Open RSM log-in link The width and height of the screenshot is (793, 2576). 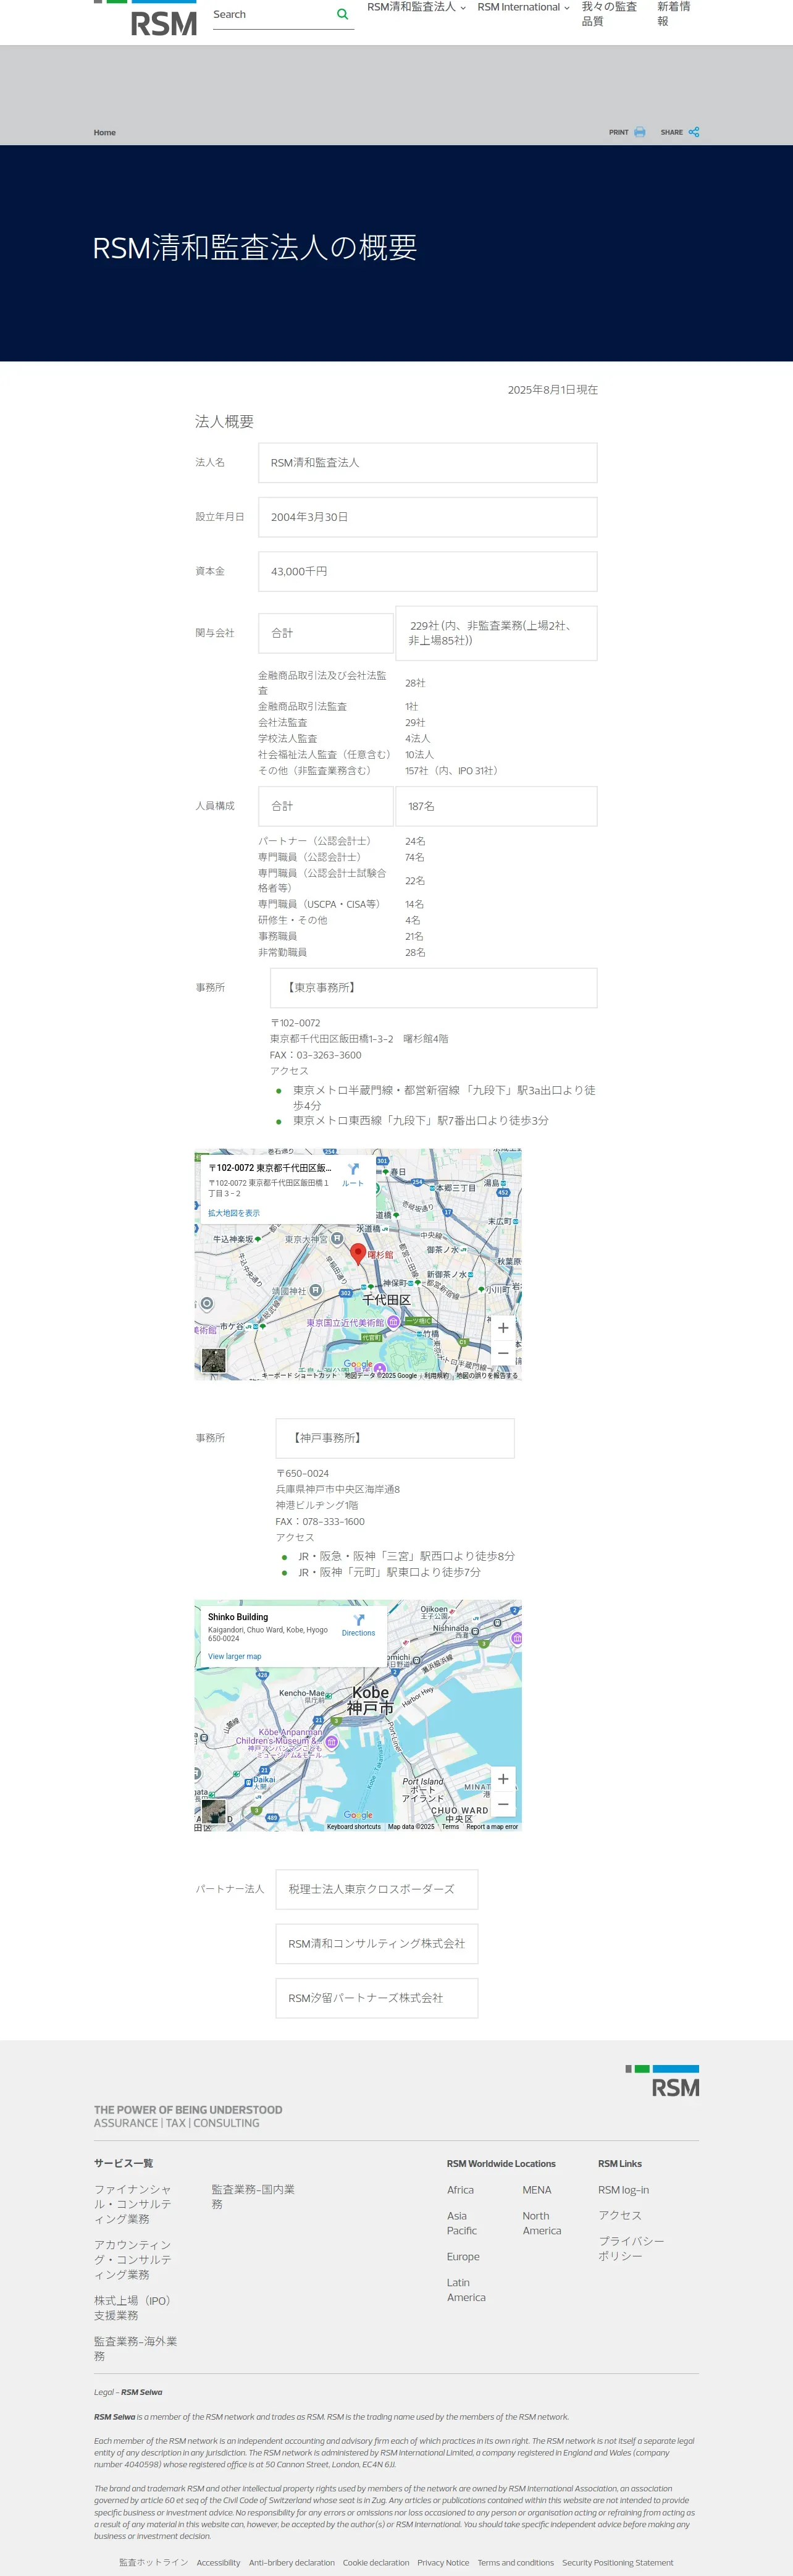(623, 2189)
